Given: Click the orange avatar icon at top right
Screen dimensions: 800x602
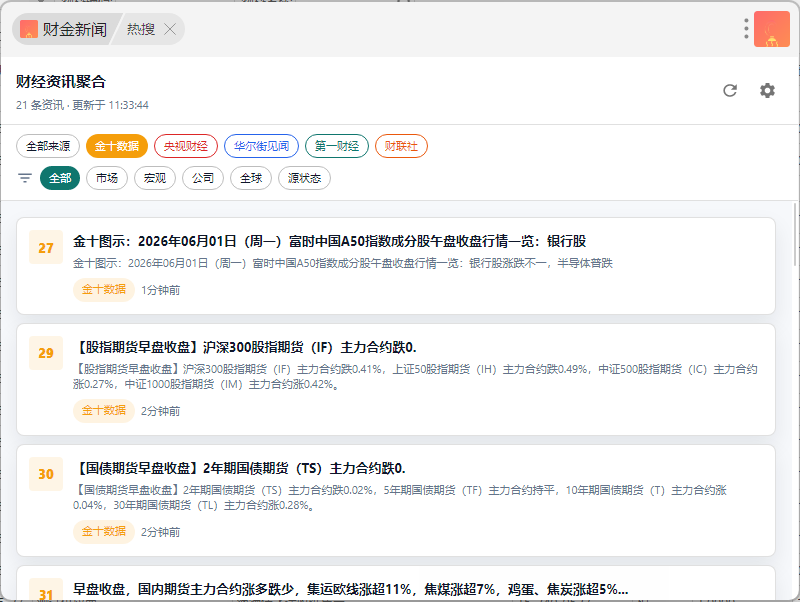Looking at the screenshot, I should (772, 29).
